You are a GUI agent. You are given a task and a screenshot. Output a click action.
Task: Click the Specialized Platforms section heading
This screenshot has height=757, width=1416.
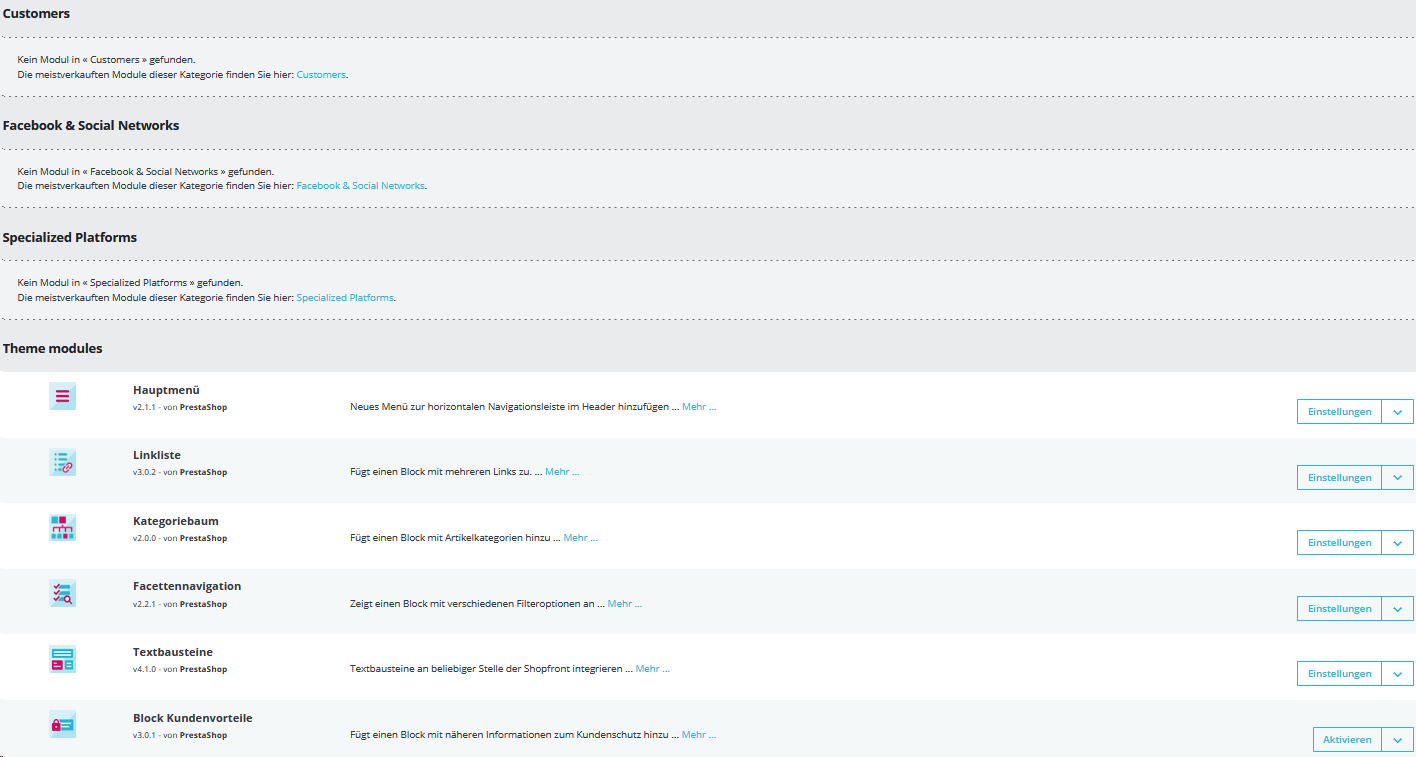pos(70,237)
